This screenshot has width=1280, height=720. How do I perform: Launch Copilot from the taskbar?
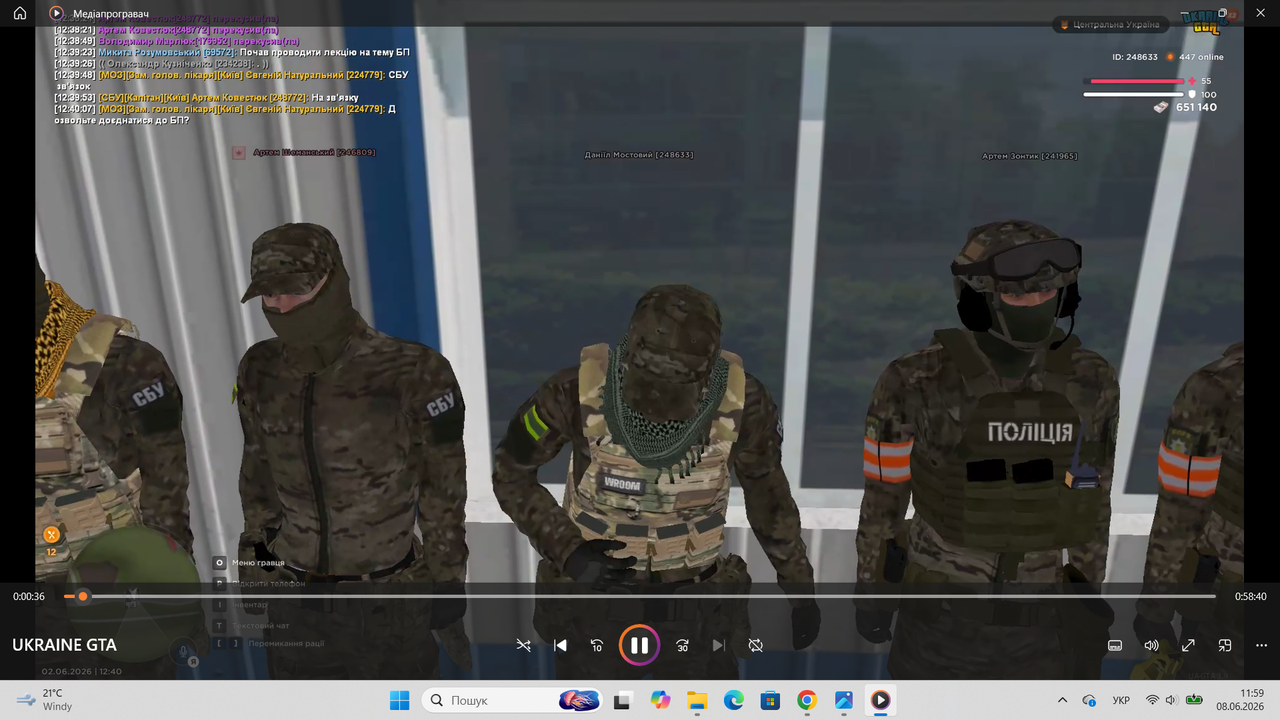660,700
